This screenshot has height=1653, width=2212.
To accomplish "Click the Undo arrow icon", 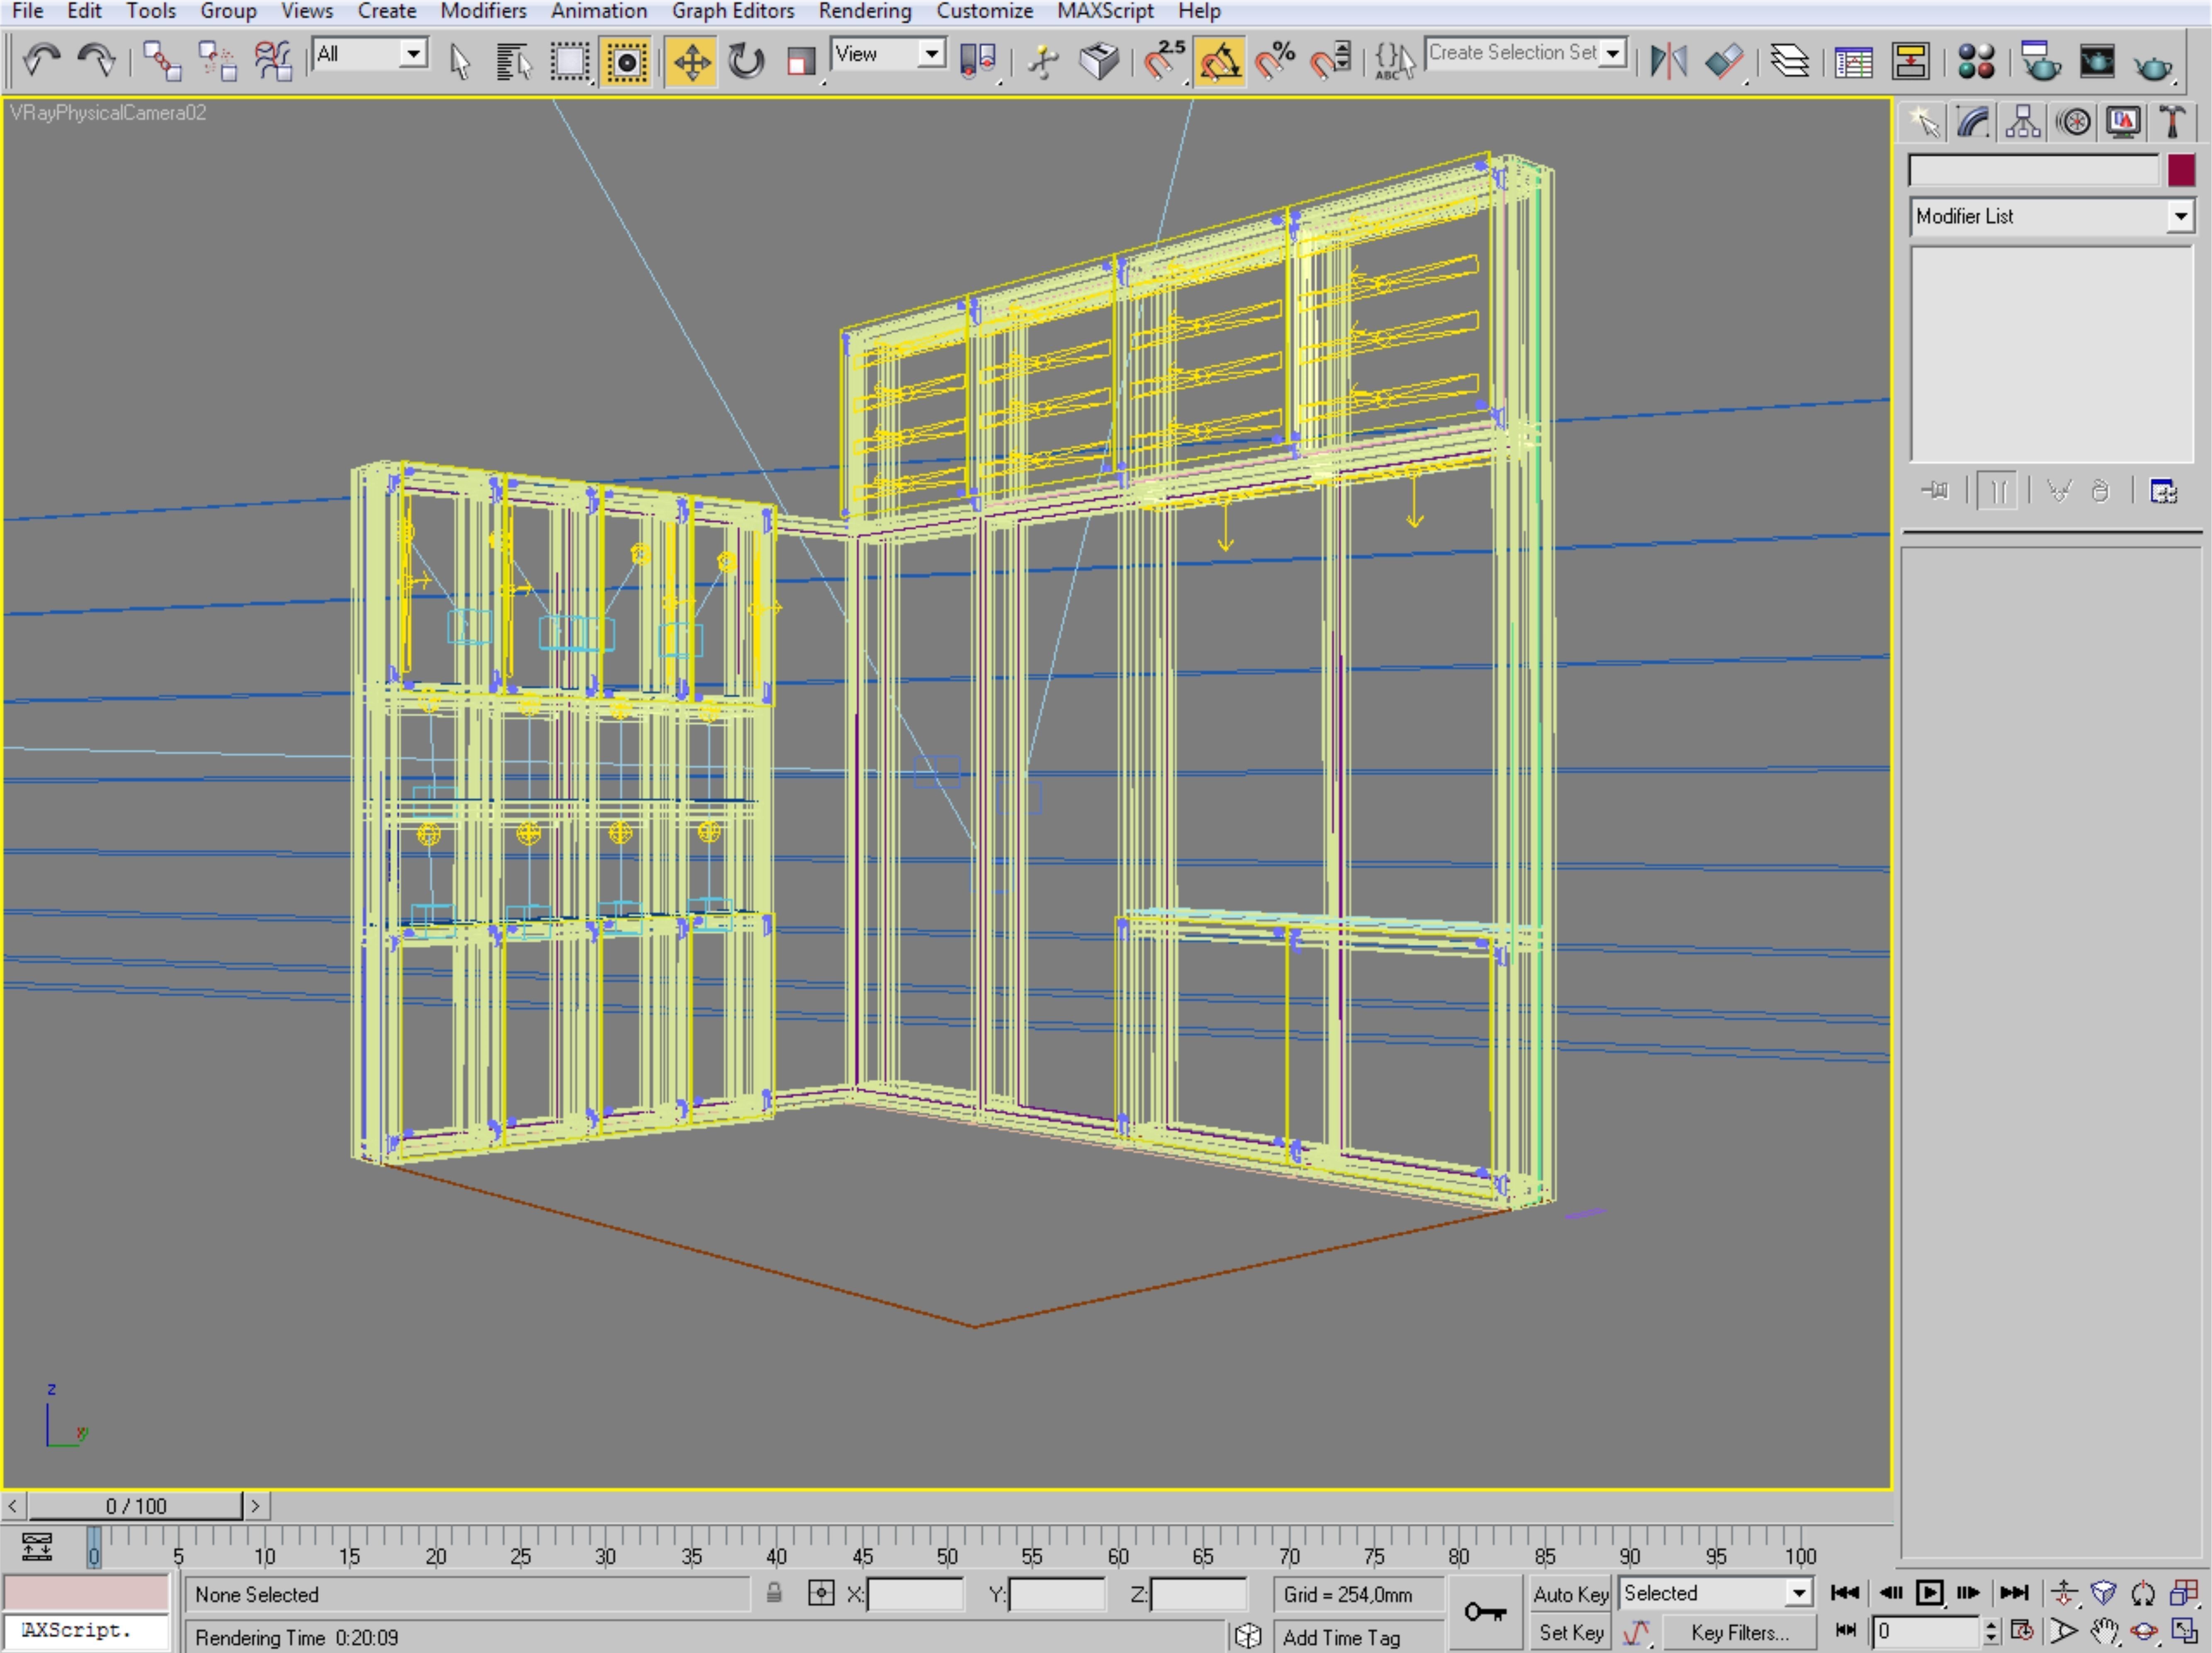I will pyautogui.click(x=41, y=61).
